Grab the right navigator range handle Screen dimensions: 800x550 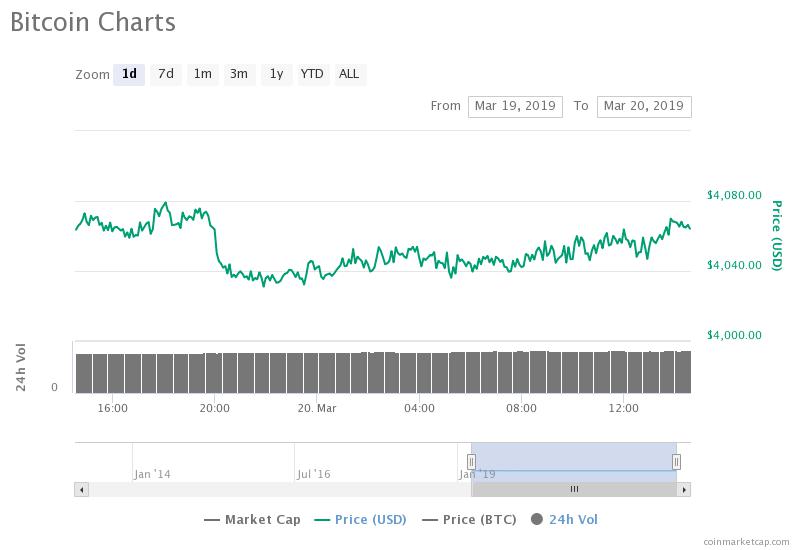676,462
